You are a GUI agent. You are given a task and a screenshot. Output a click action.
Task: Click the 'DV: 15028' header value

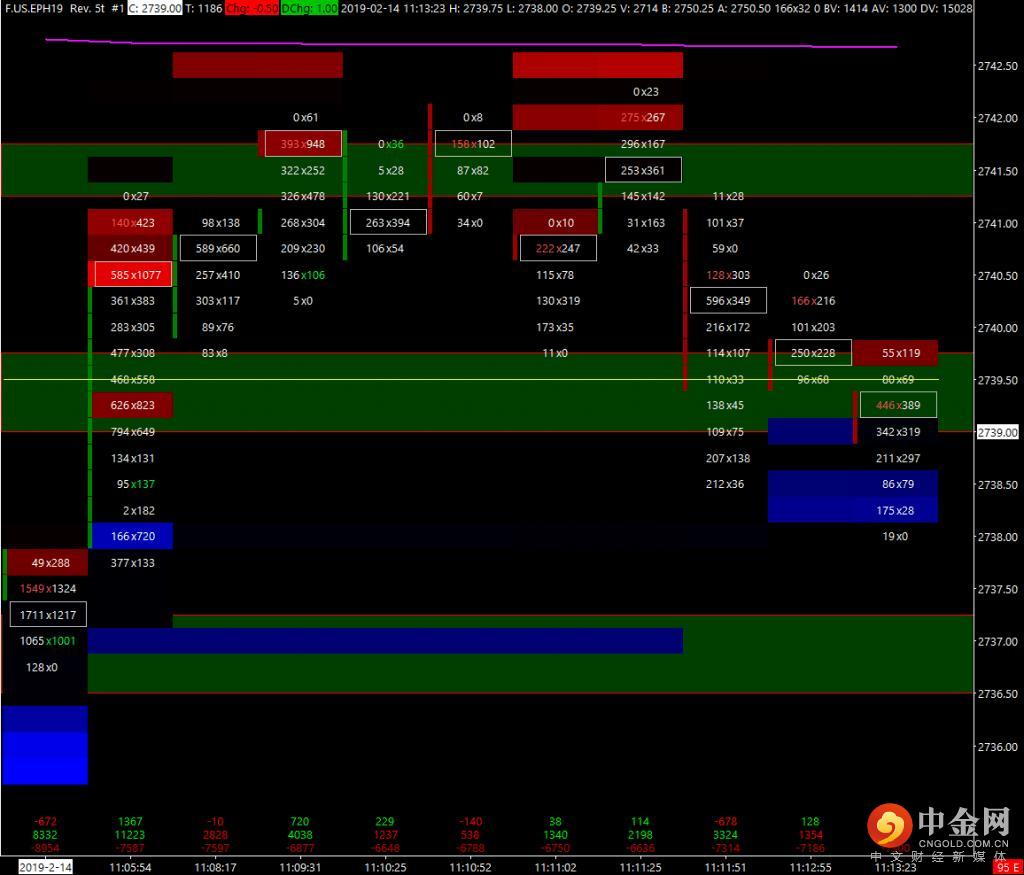[946, 8]
